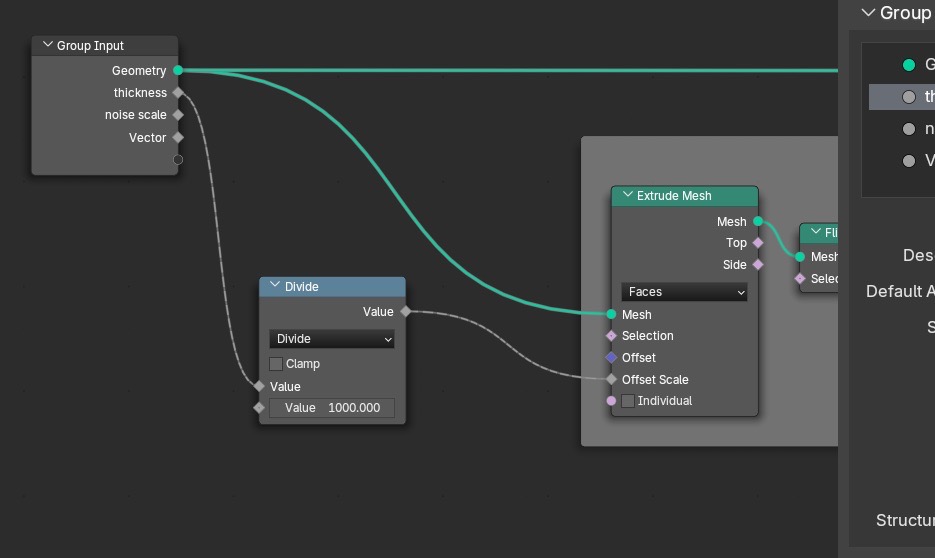Screen dimensions: 935x558
Task: Click the Offset input socket
Action: (611, 358)
